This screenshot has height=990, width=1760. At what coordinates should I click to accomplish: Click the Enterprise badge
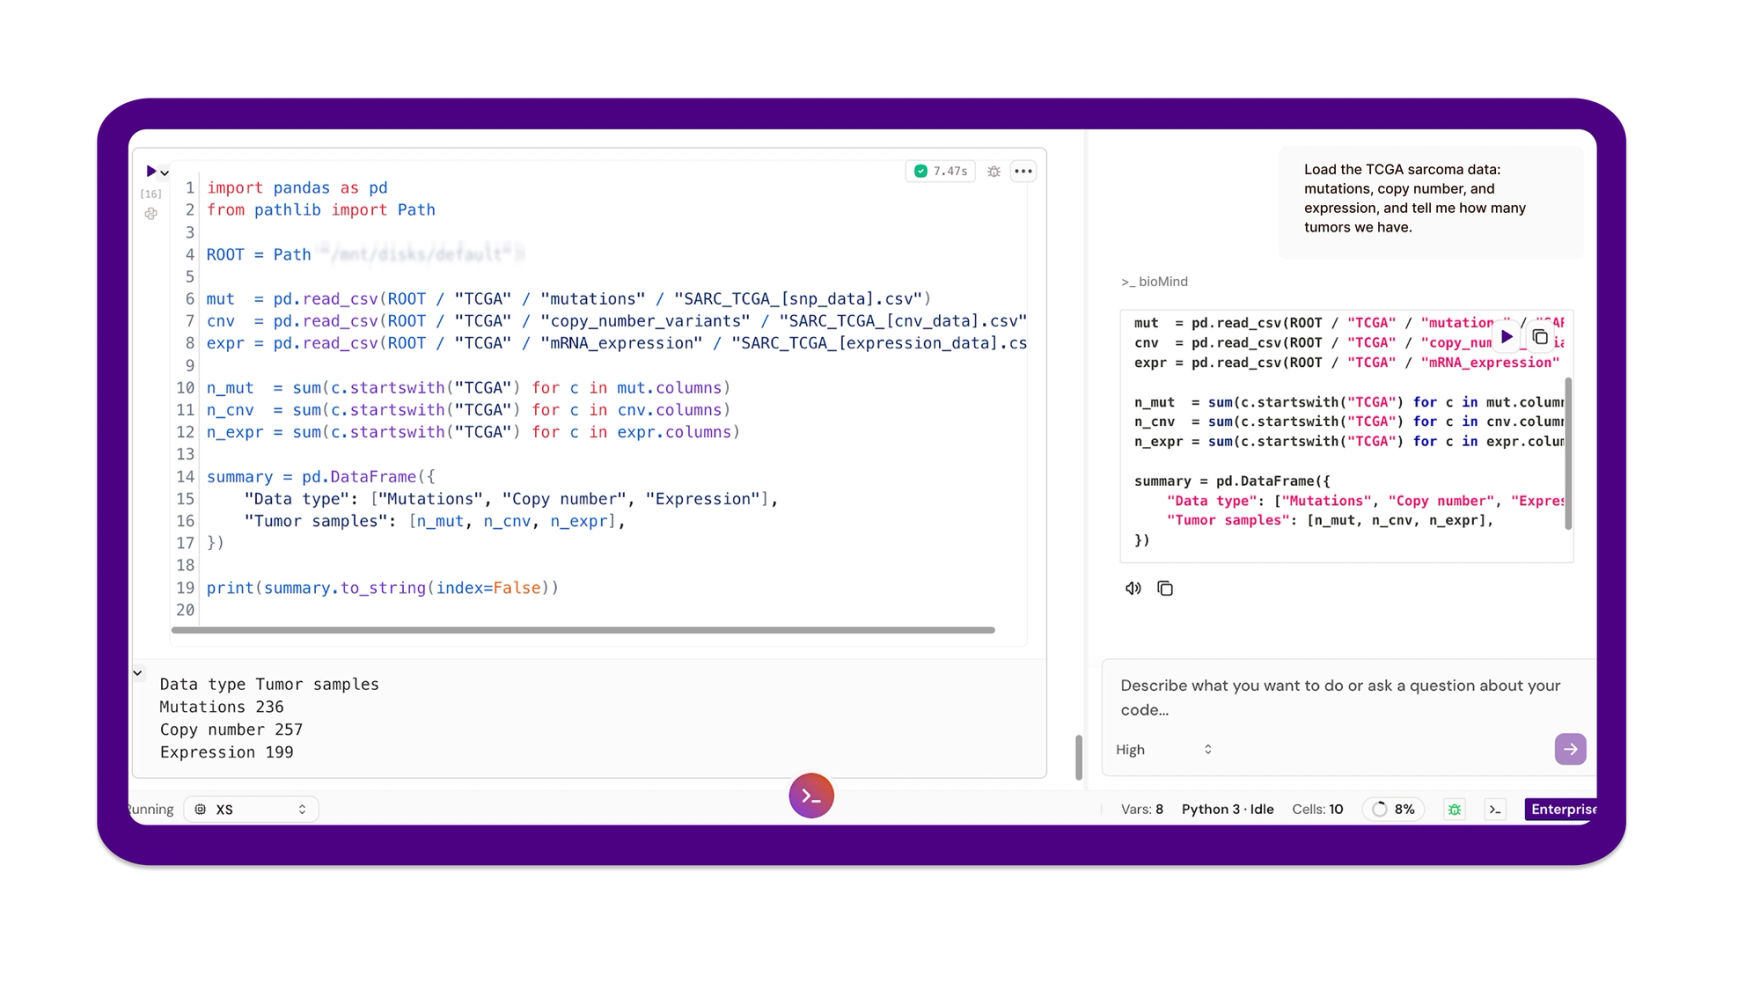[x=1561, y=809]
